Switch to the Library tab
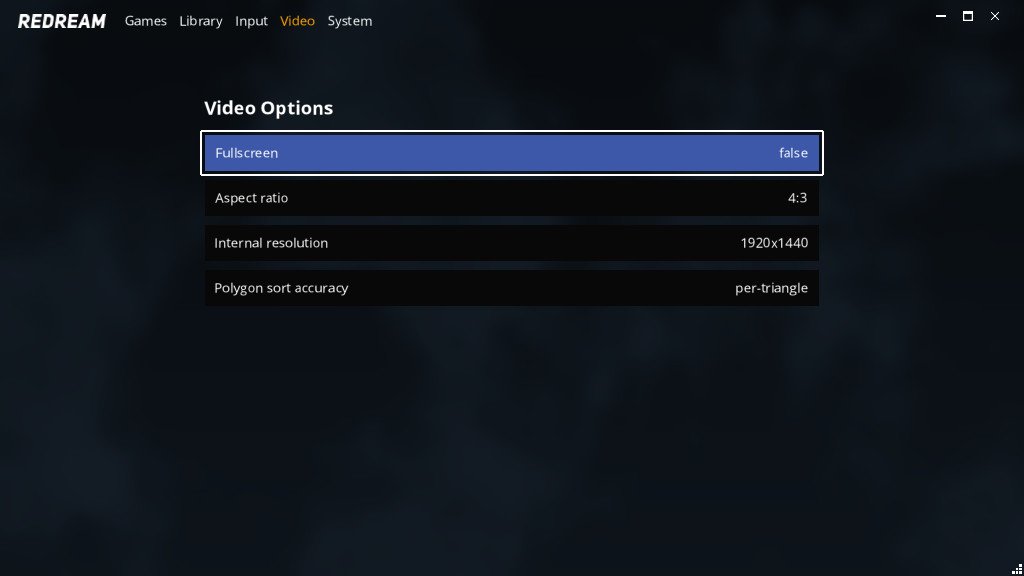The image size is (1024, 576). pyautogui.click(x=200, y=21)
